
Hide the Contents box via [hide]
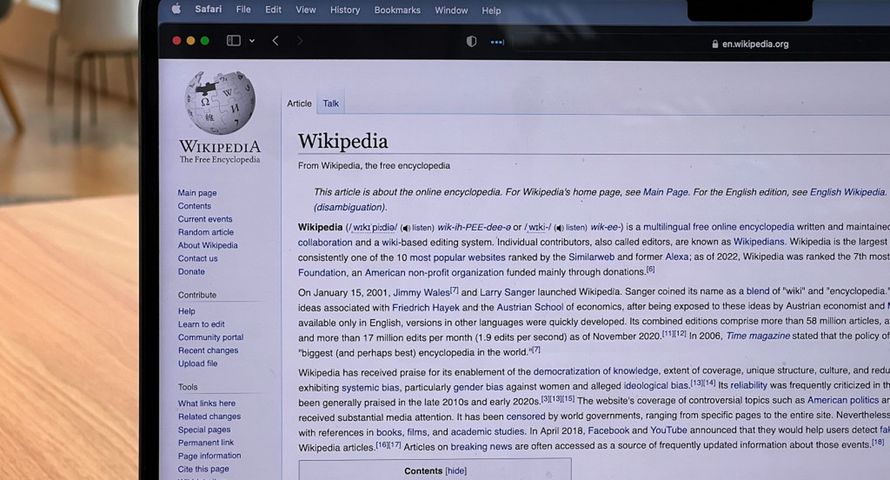click(x=456, y=471)
